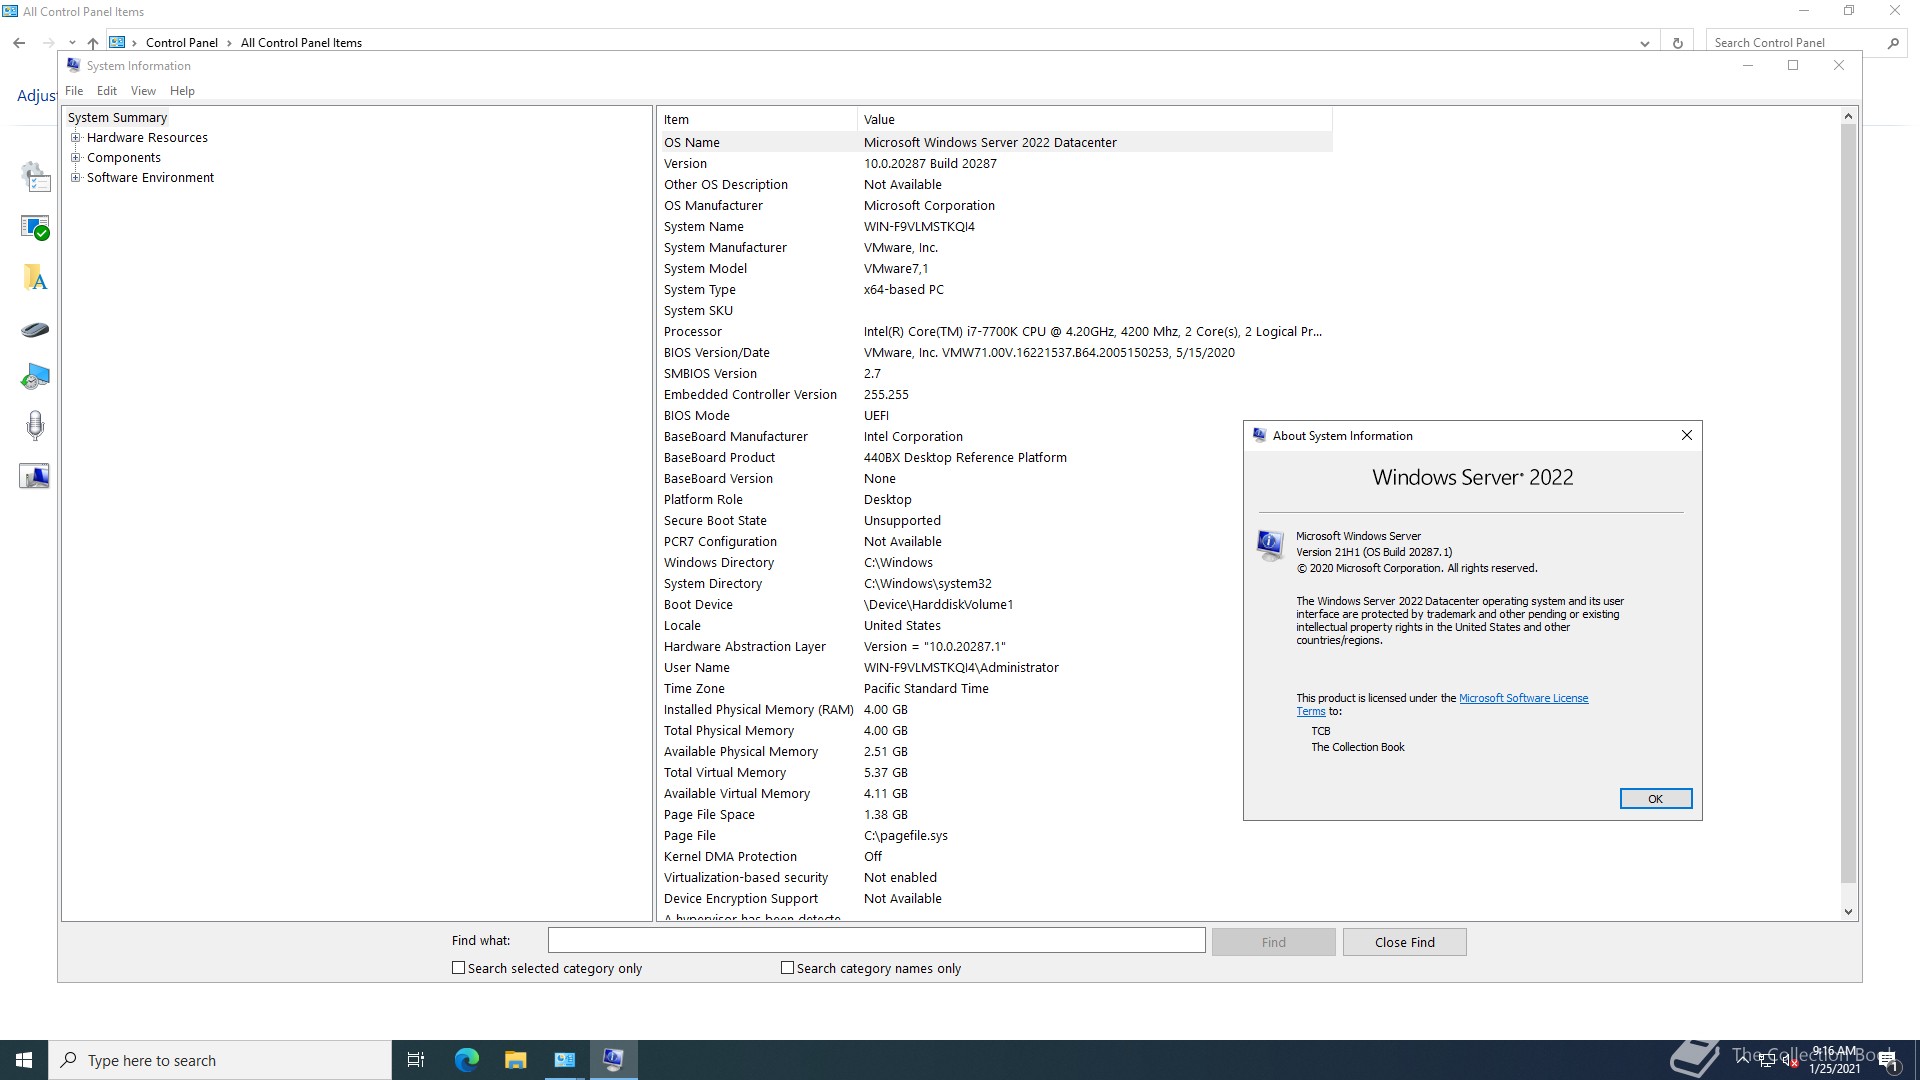Click the Back navigation arrow
Screen dimensions: 1920x1080
pyautogui.click(x=19, y=43)
